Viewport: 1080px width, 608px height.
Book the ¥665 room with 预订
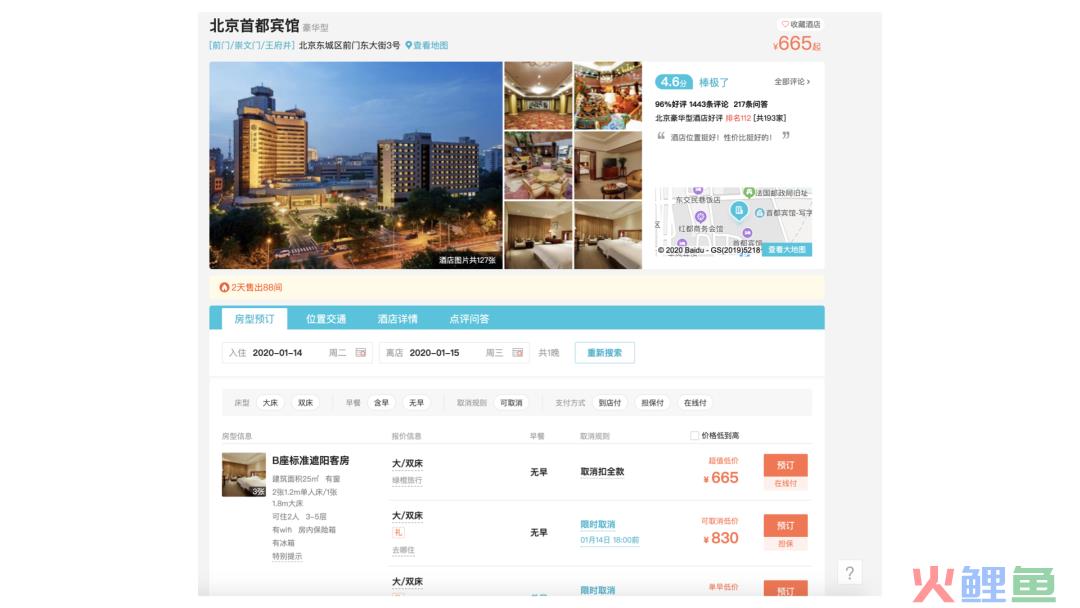tap(785, 465)
